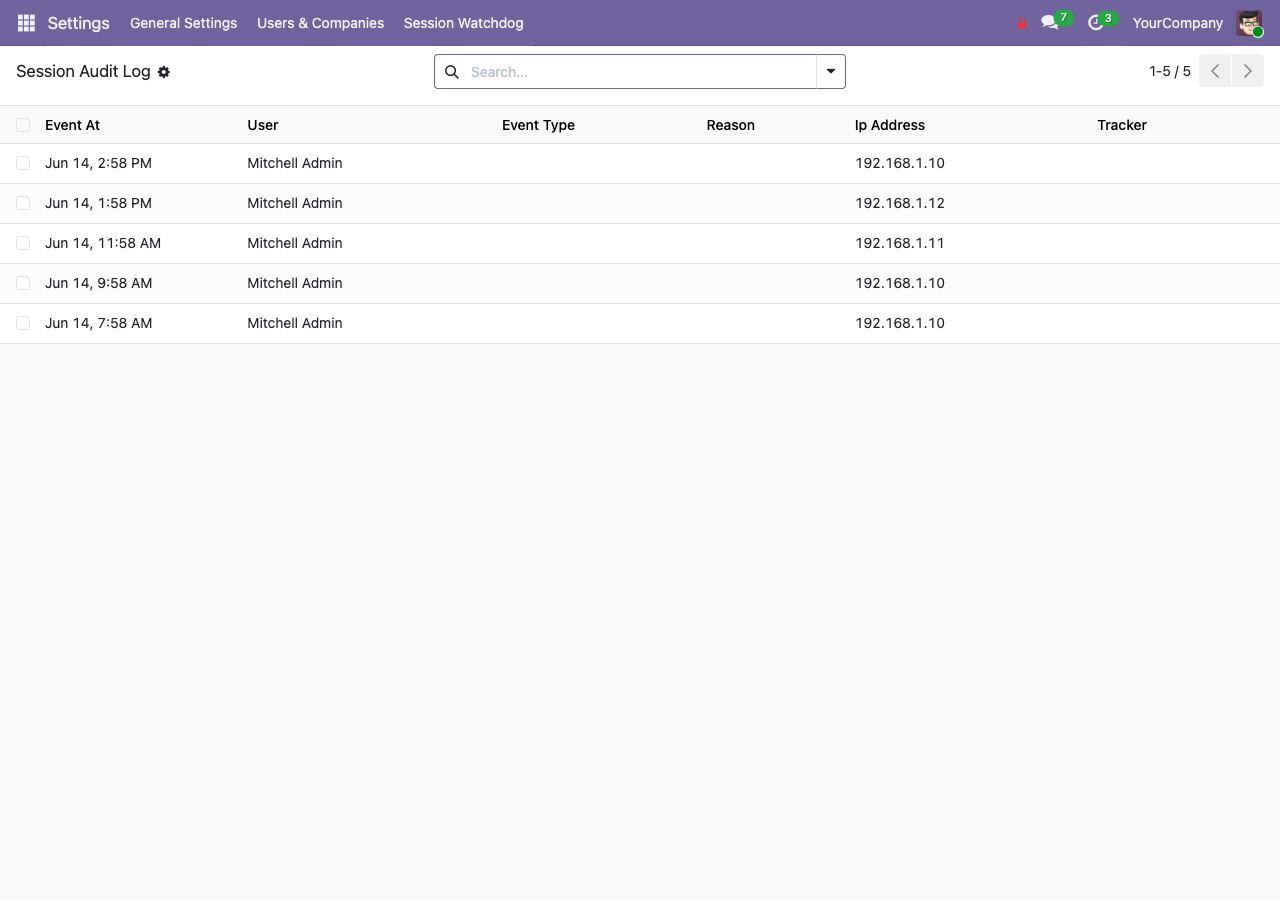Open record with IP 192.168.1.12
The height and width of the screenshot is (900, 1280).
pos(900,203)
